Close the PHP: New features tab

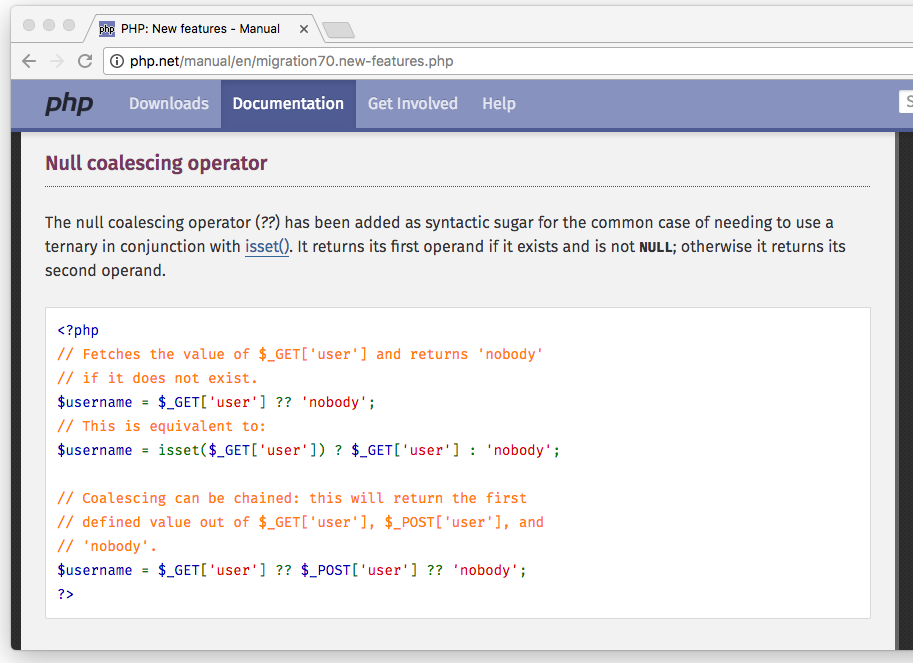click(x=303, y=29)
